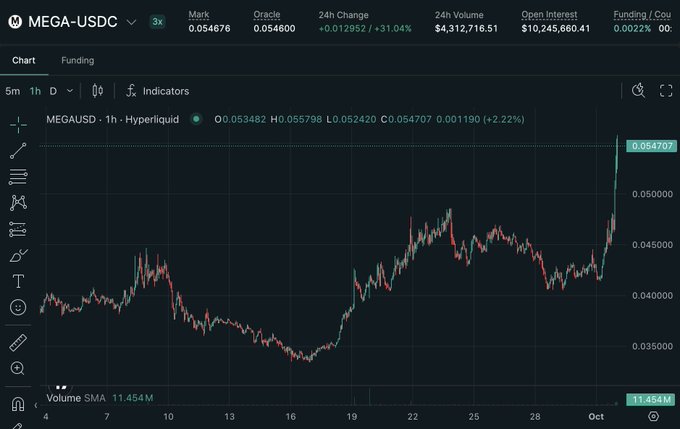Open quick search lightning icon
Viewport: 680px width, 429px height.
coord(638,90)
